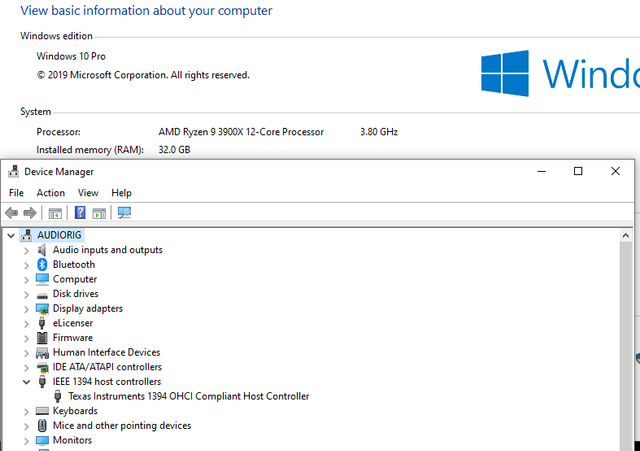640x451 pixels.
Task: Expand the Disk drives category
Action: [x=27, y=294]
